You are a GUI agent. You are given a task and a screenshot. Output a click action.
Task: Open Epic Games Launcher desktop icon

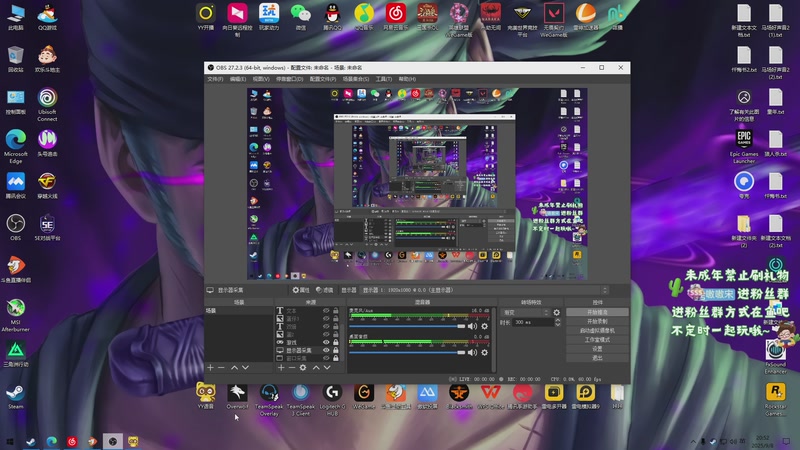pos(744,146)
